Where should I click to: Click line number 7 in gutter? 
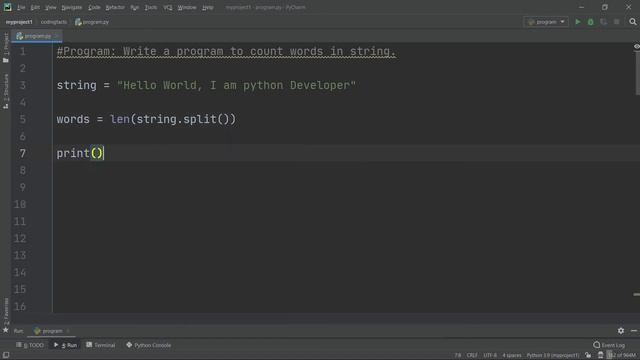(x=22, y=153)
